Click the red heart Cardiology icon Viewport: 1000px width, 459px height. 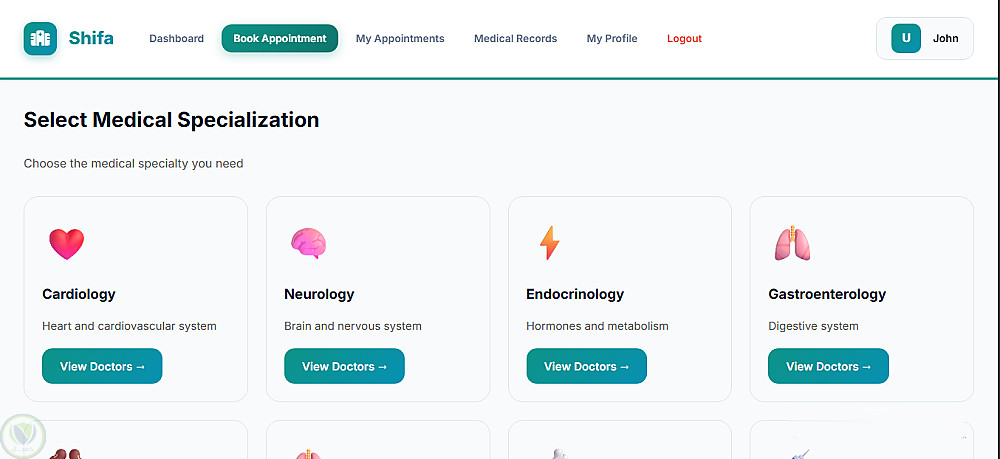tap(67, 243)
